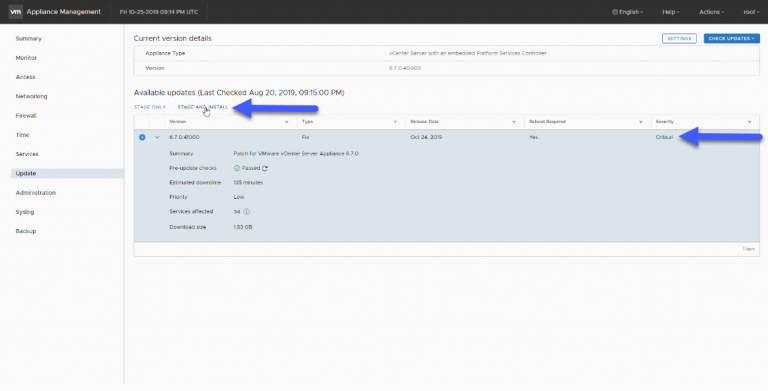Click the patch summary description text
This screenshot has width=768, height=391.
pos(296,153)
